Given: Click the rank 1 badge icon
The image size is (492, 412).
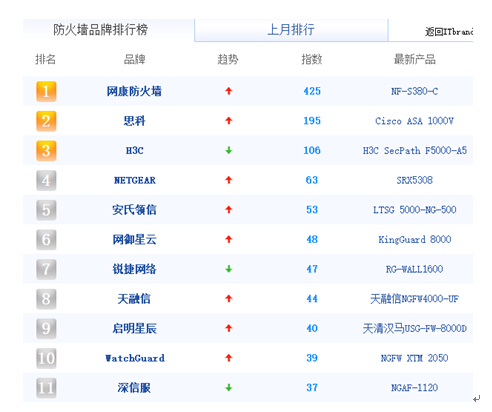Looking at the screenshot, I should tap(46, 91).
